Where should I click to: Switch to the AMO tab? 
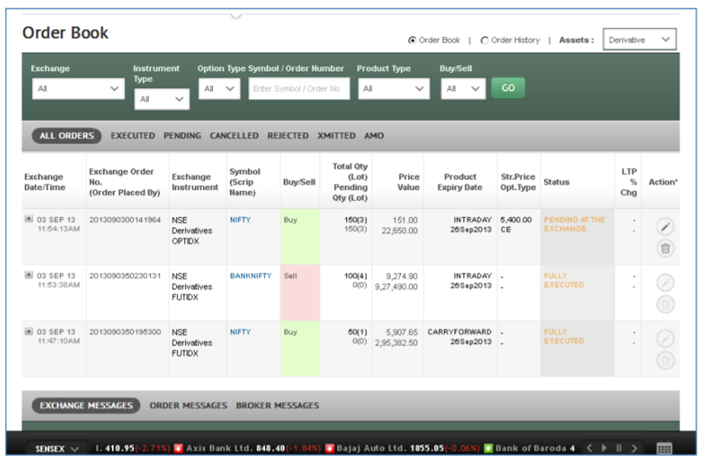point(374,136)
